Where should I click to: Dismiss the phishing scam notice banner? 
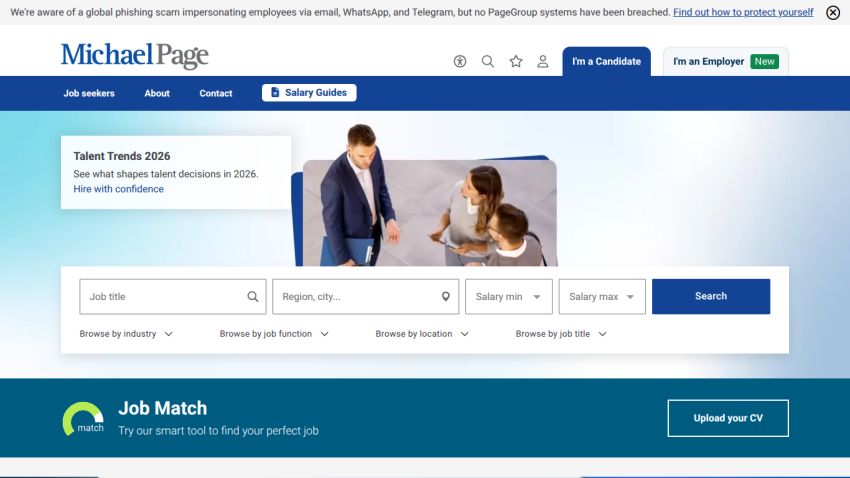click(833, 12)
